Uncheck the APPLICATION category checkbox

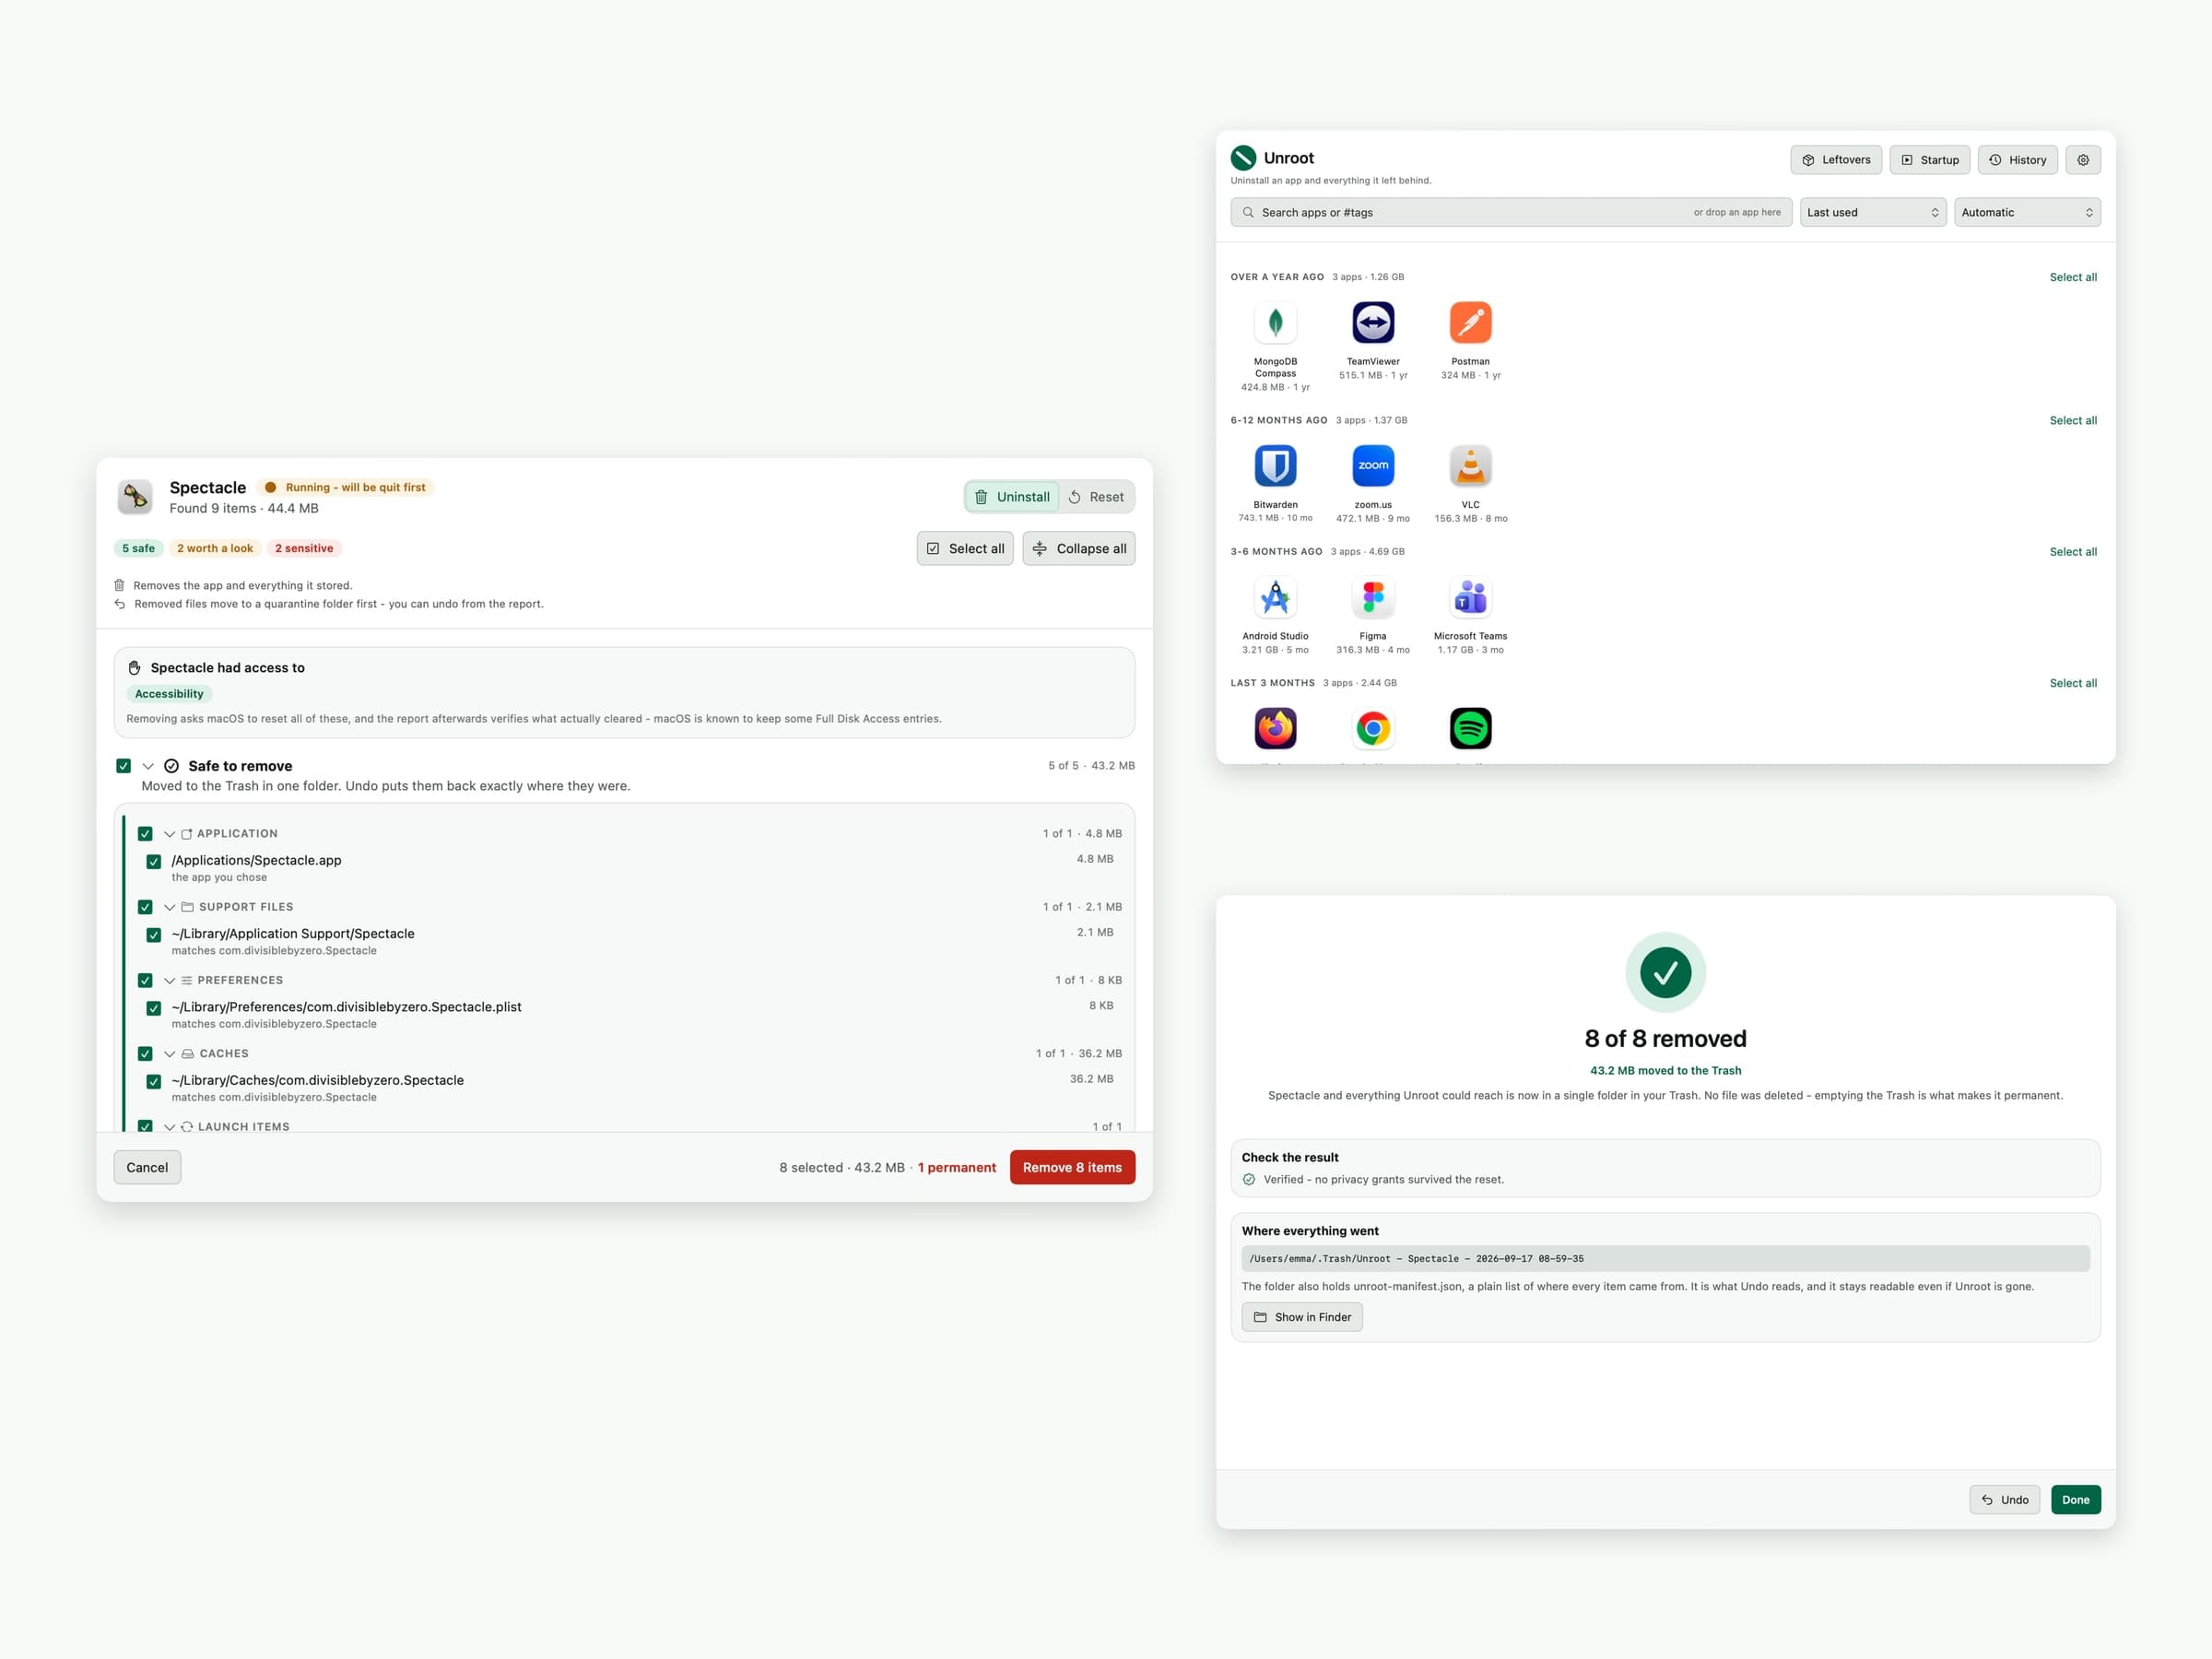tap(145, 834)
